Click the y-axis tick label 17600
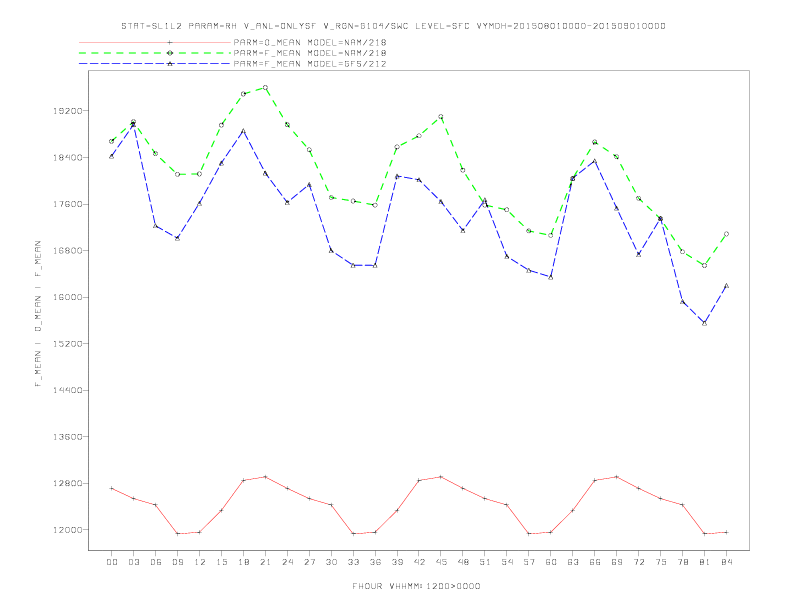The height and width of the screenshot is (612, 792). point(68,205)
